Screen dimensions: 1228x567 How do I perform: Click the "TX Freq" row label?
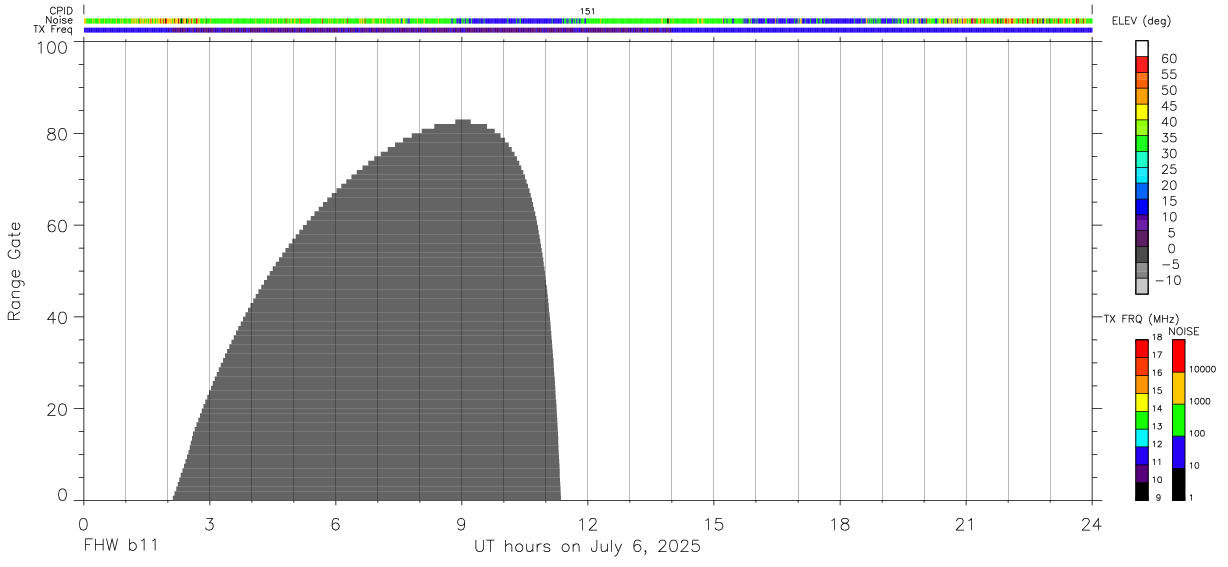[x=54, y=30]
